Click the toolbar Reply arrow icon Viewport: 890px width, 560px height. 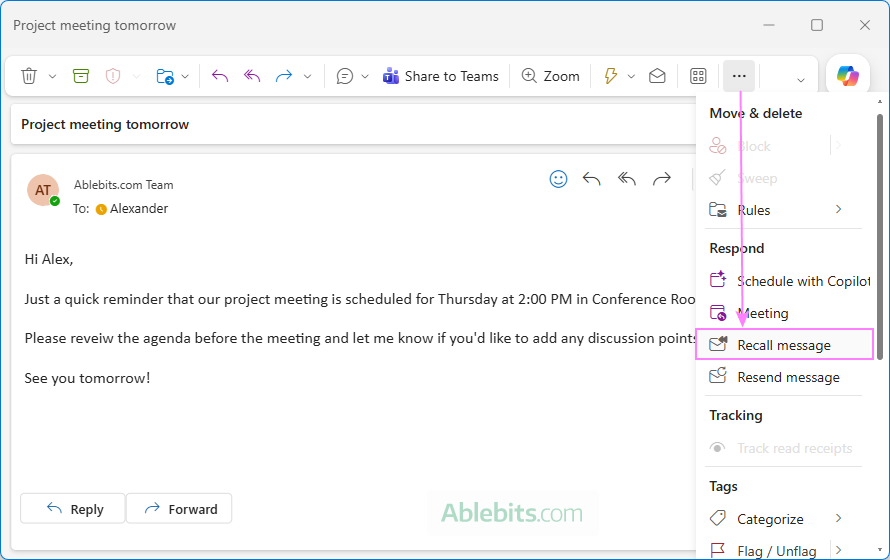220,76
